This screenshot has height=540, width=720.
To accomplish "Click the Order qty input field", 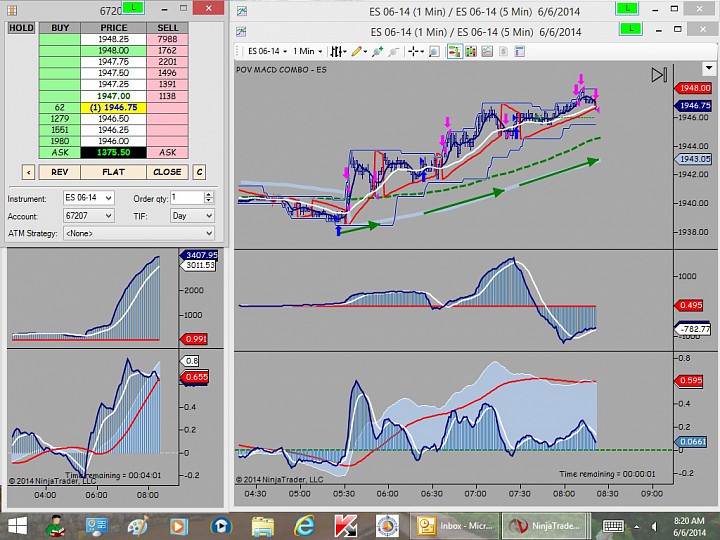I will (x=187, y=198).
